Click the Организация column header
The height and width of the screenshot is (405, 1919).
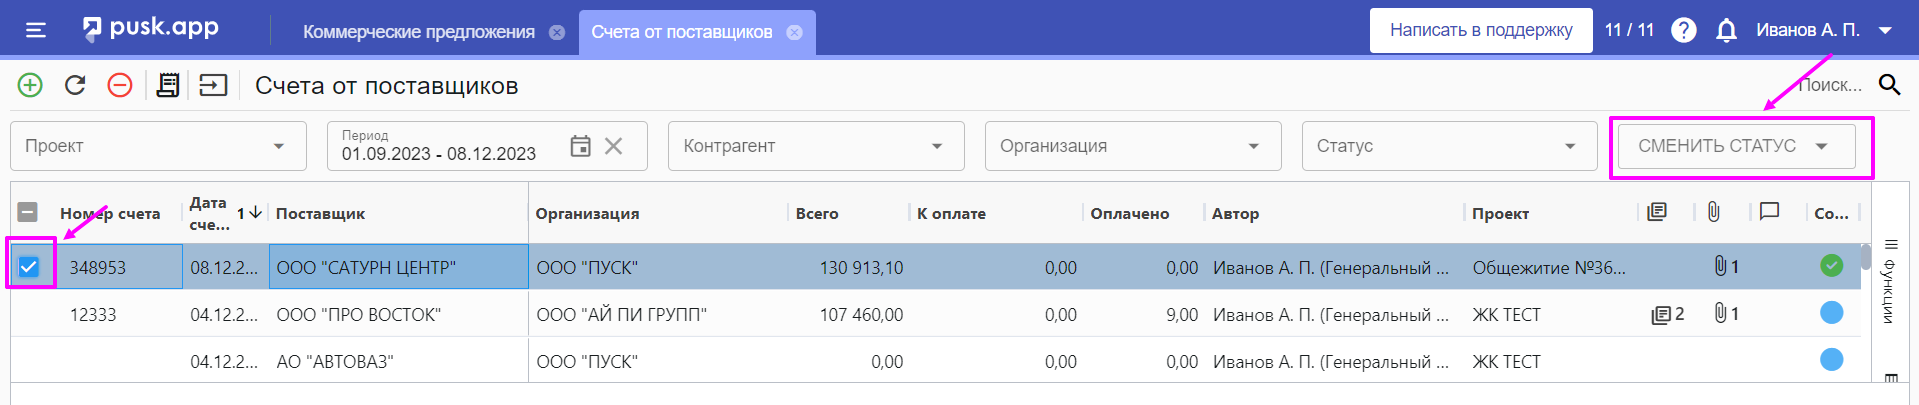click(587, 213)
